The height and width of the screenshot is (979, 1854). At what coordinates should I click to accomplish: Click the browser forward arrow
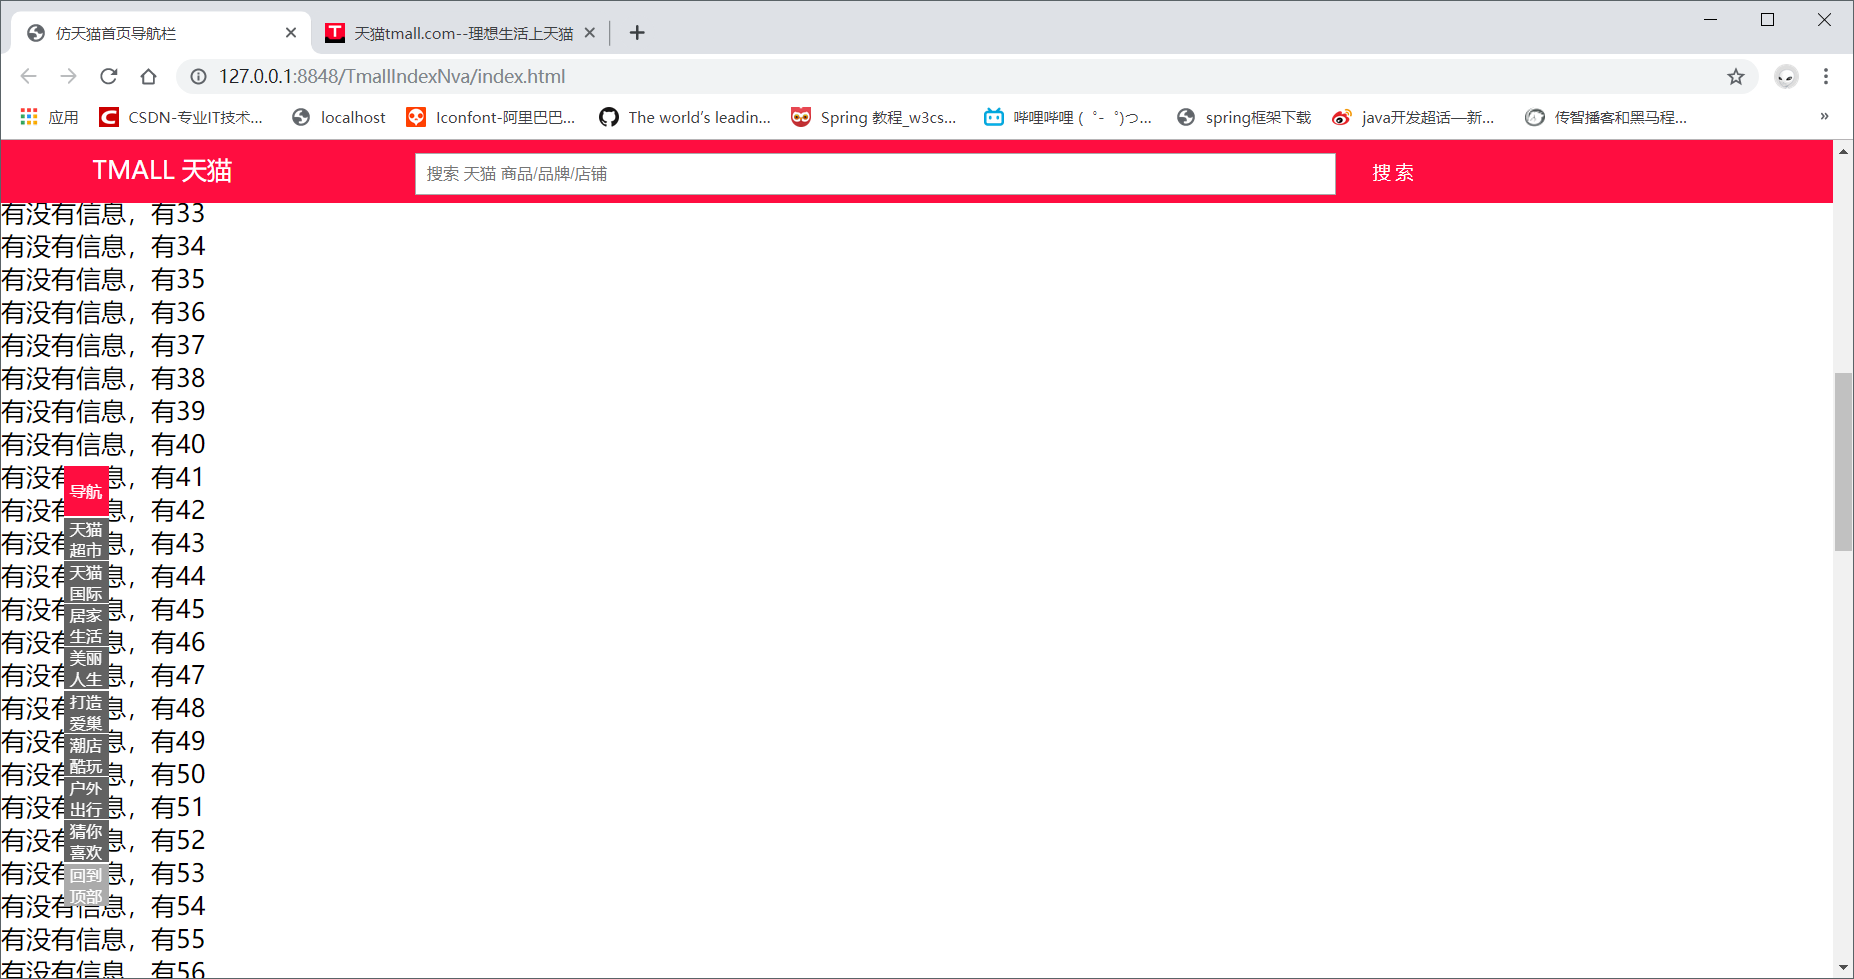point(68,76)
